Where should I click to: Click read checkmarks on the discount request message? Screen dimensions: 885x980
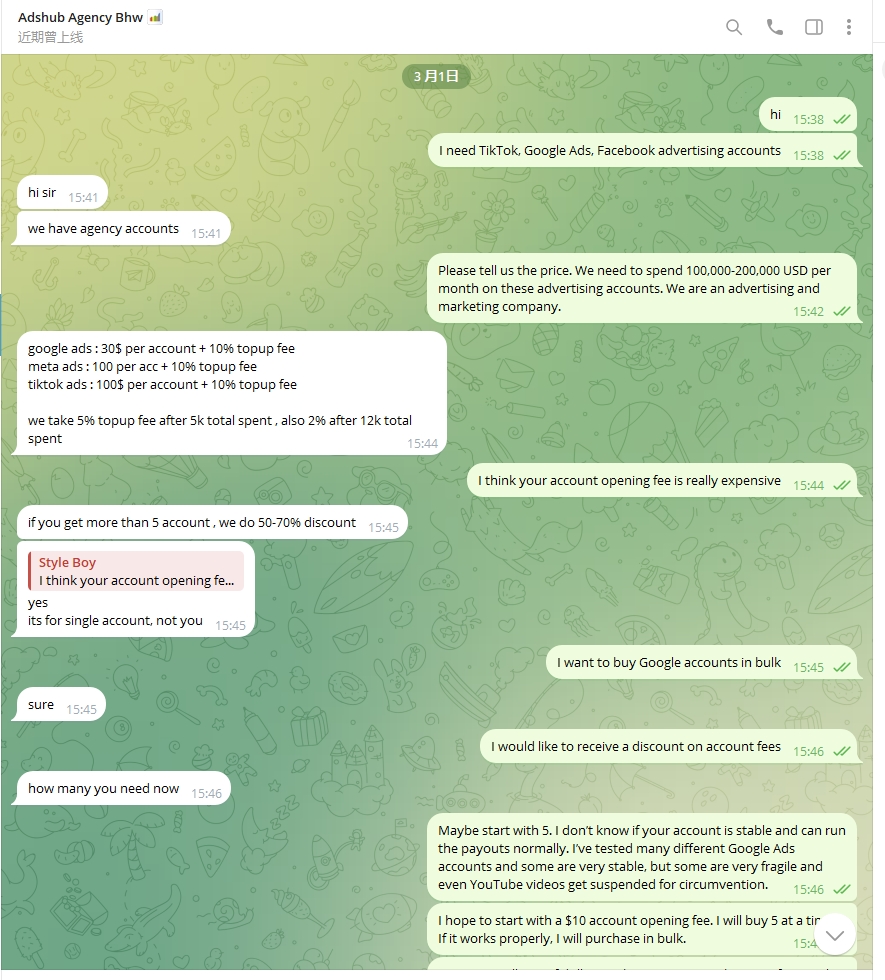coord(842,752)
